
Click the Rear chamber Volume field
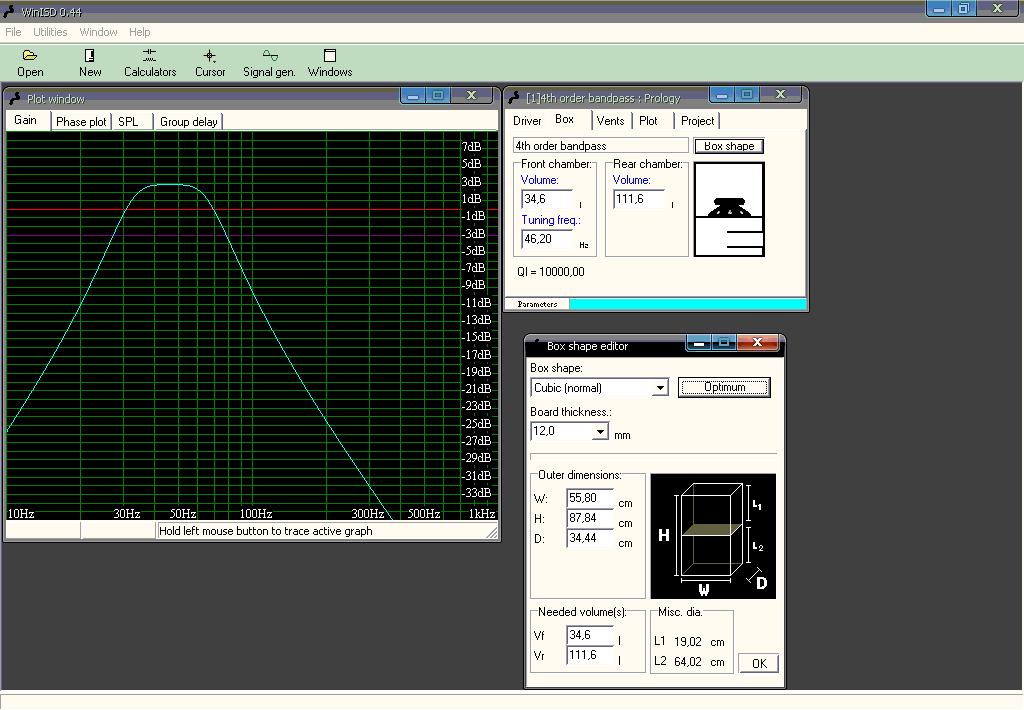coord(638,199)
